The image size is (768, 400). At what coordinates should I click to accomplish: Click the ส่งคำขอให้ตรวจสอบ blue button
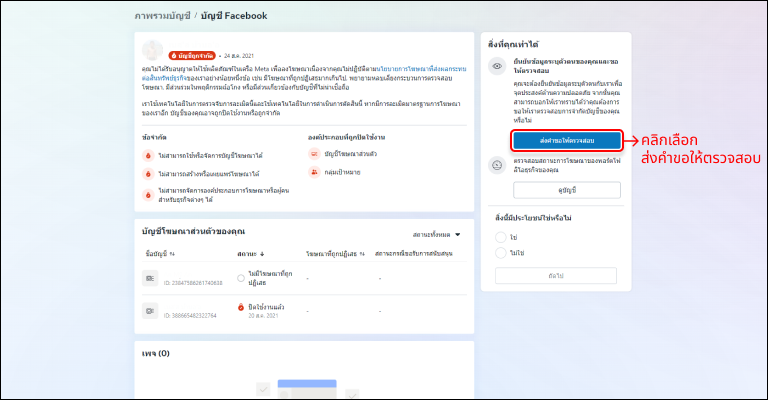click(x=567, y=141)
